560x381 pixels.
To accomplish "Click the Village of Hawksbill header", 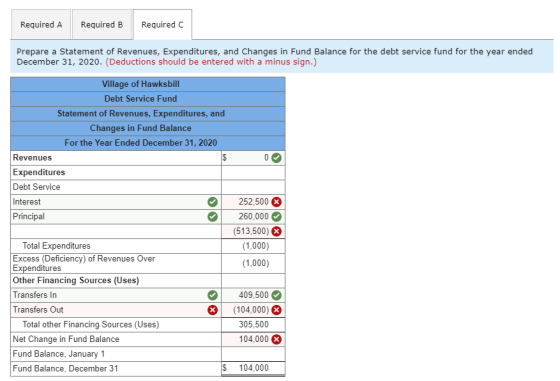I will coord(148,84).
